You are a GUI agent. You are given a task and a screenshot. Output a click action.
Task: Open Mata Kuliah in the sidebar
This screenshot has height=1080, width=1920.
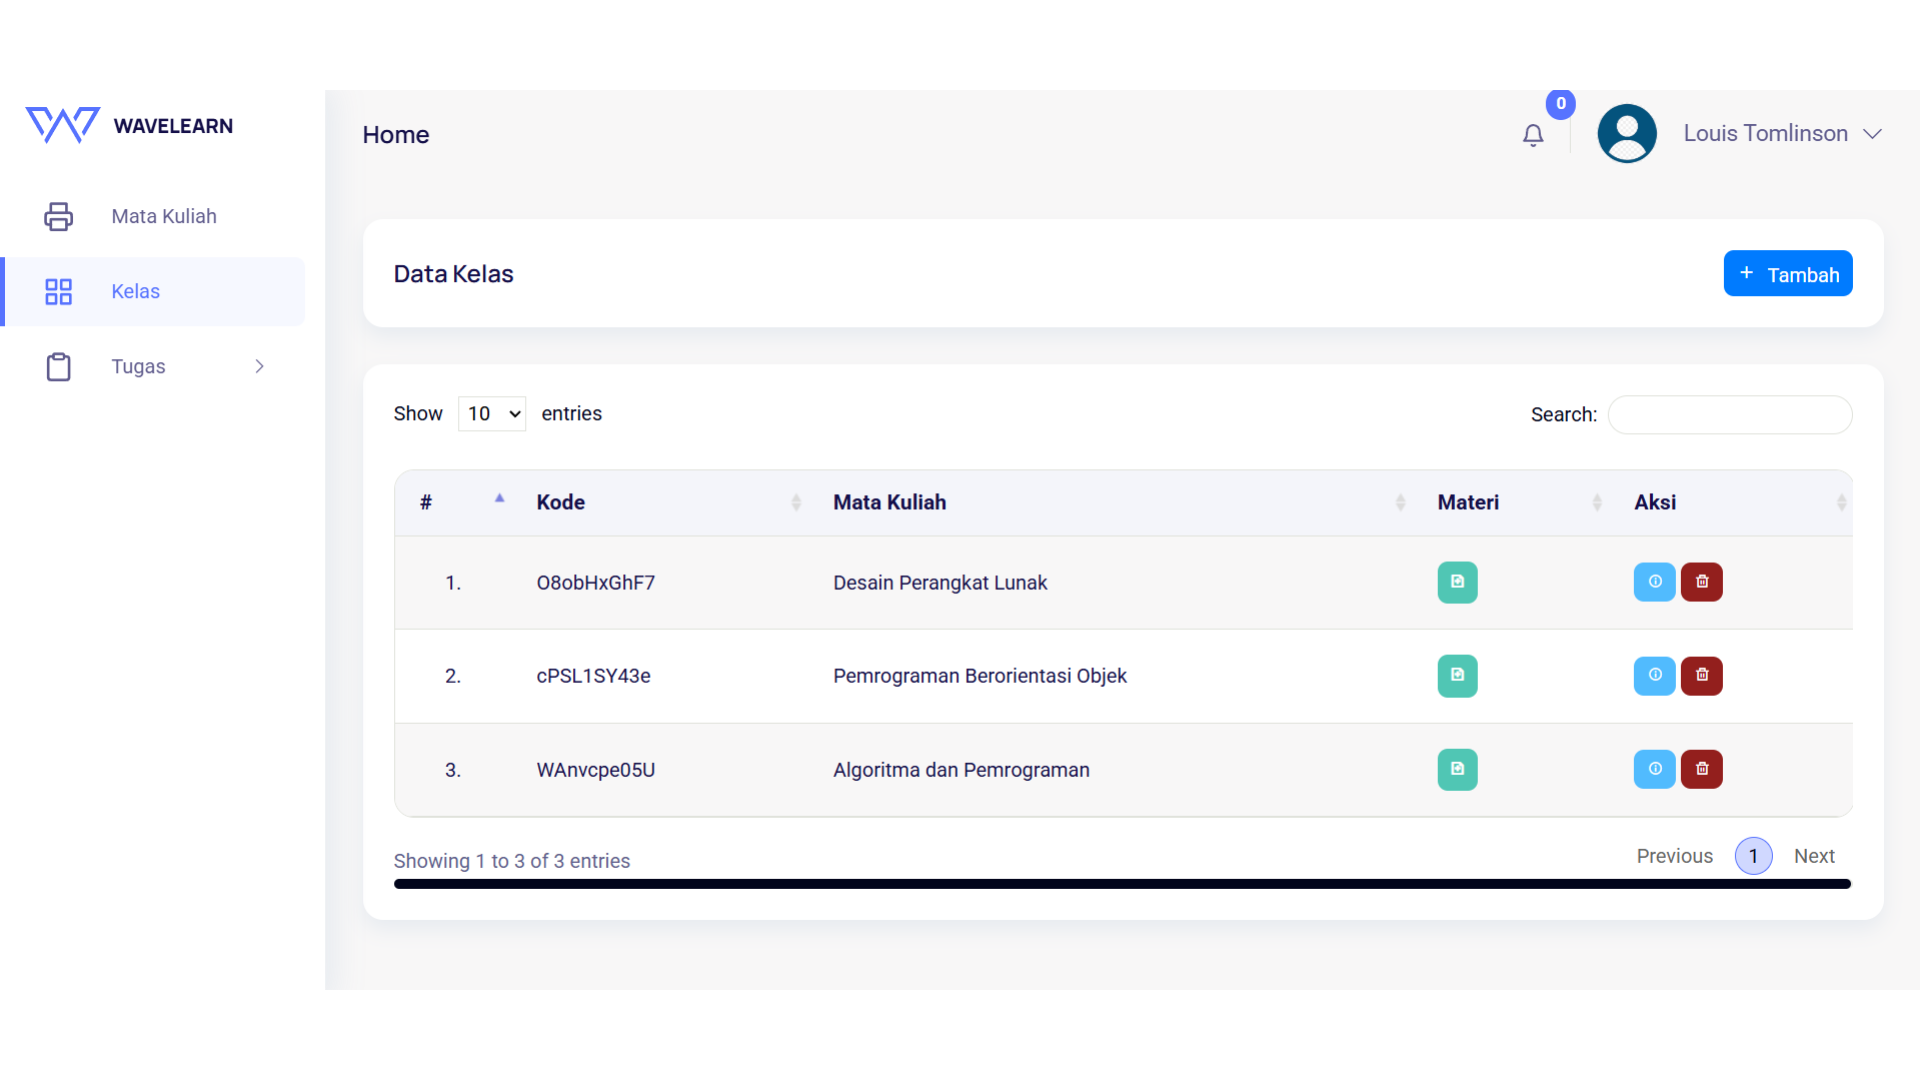pyautogui.click(x=155, y=217)
